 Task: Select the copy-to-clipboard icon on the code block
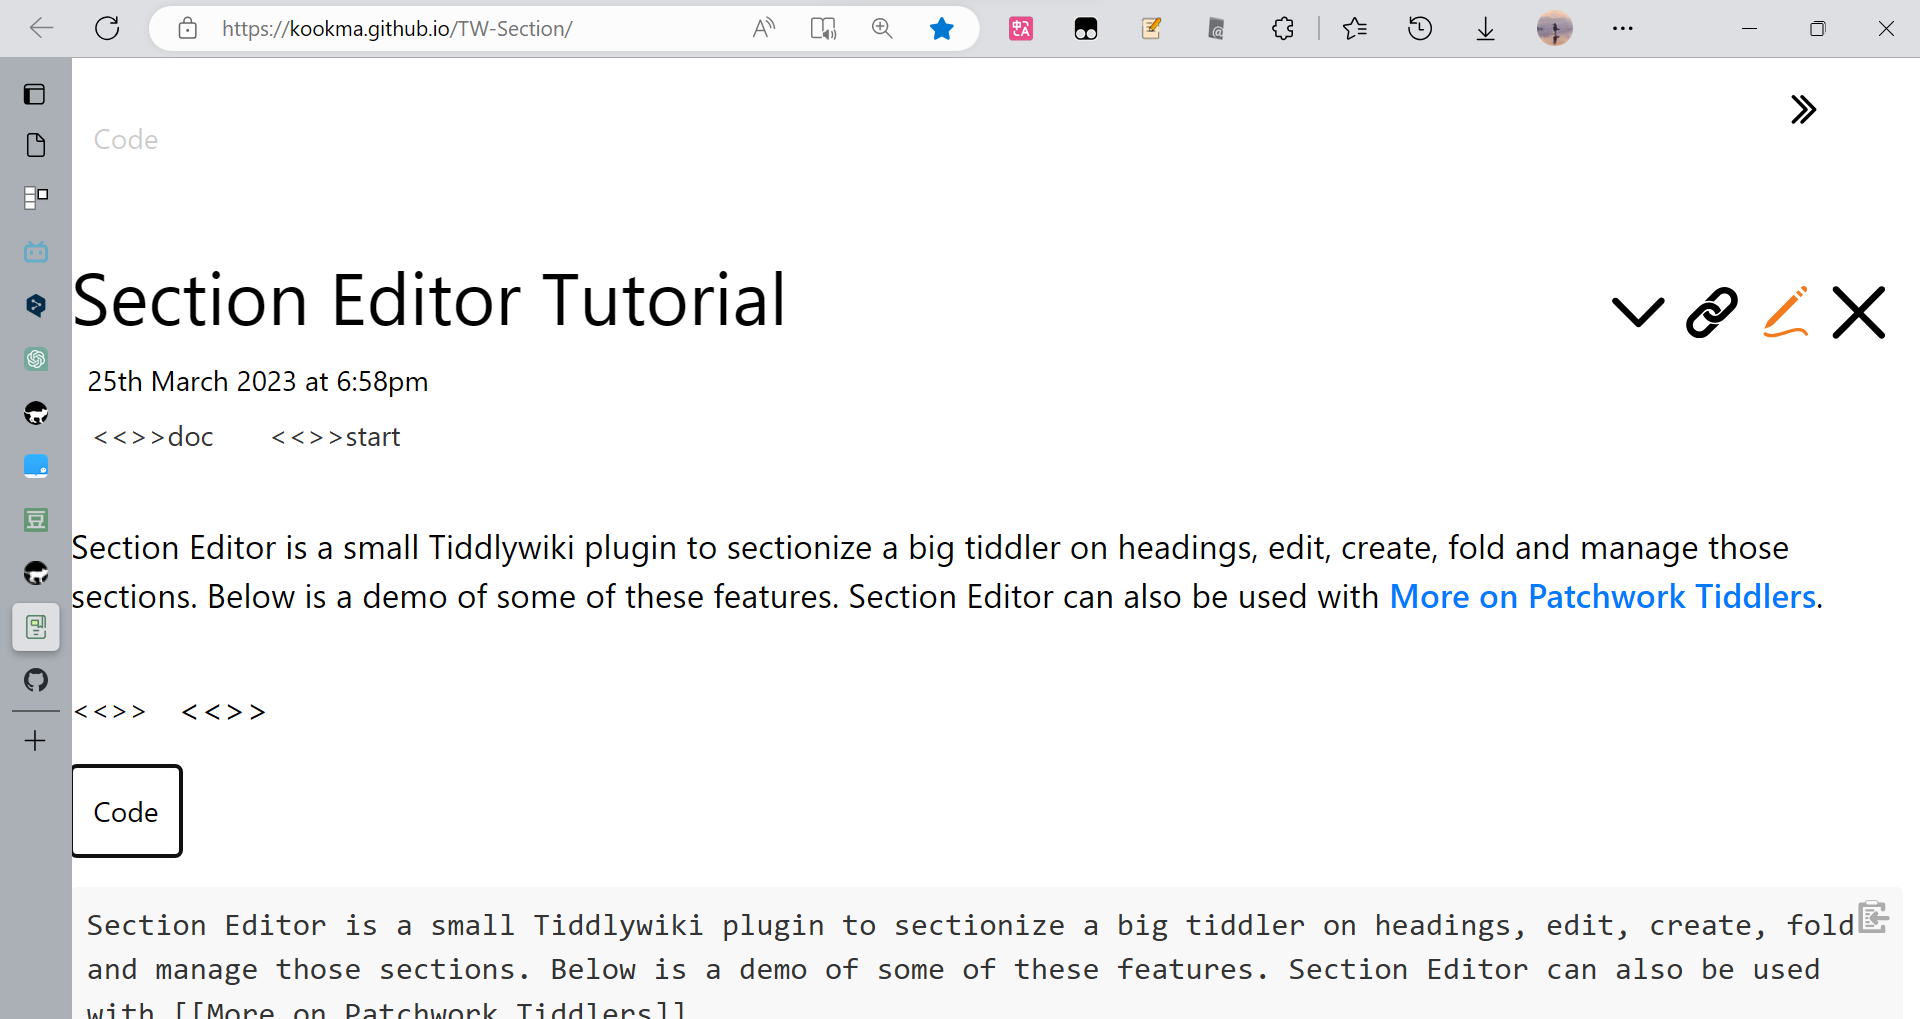pos(1872,916)
